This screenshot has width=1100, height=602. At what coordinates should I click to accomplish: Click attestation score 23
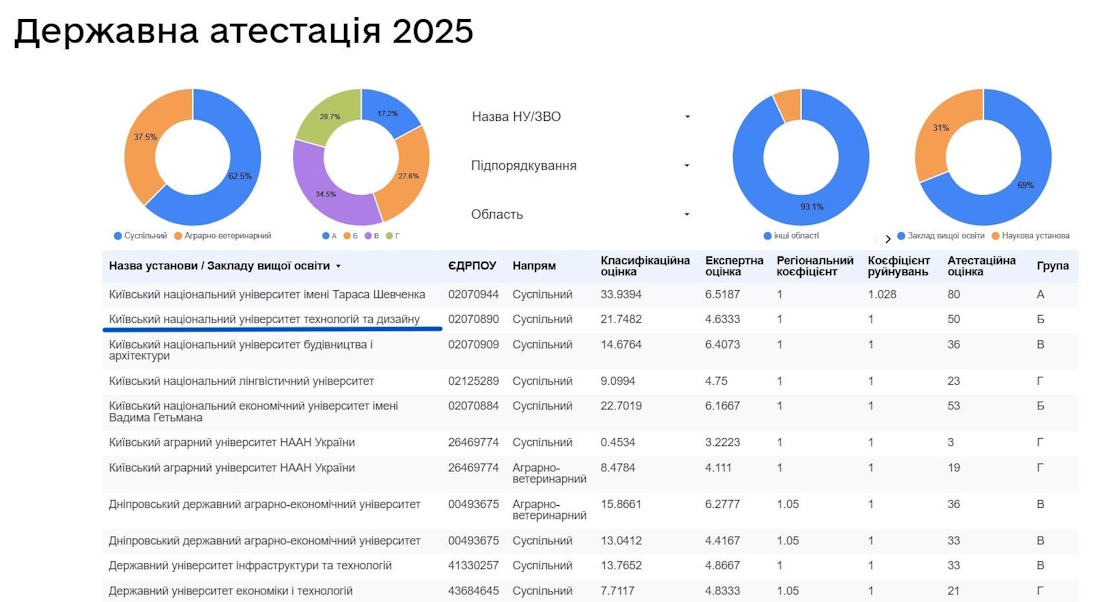pyautogui.click(x=953, y=381)
